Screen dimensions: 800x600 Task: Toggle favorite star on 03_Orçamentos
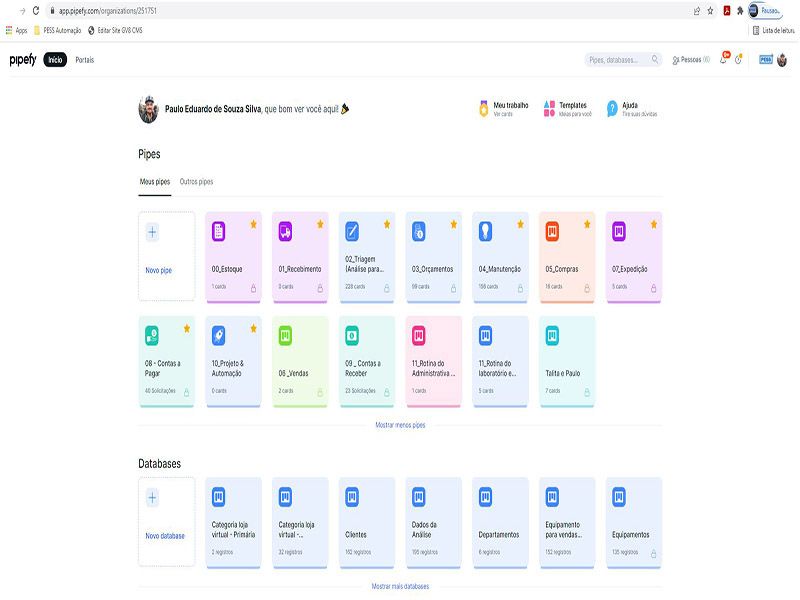(x=454, y=224)
